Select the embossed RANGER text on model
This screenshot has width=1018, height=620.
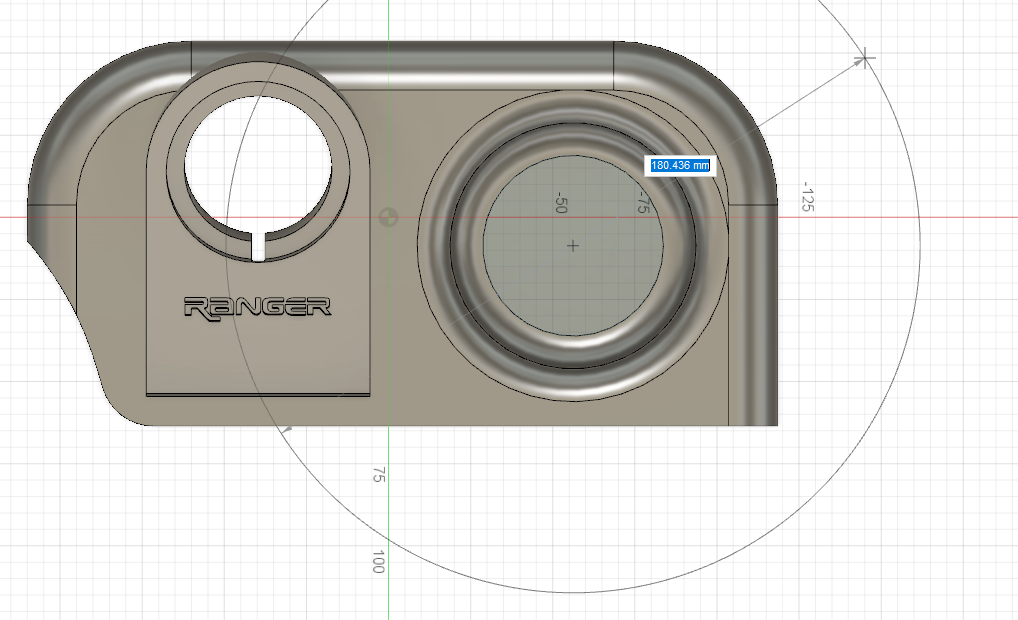(x=258, y=309)
